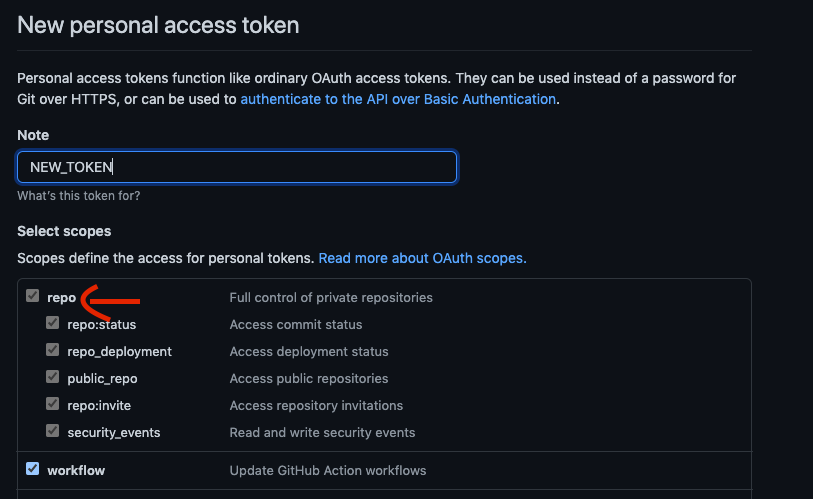Screen dimensions: 813x499
Task: Uncheck the repo scope checkbox
Action: tap(33, 296)
